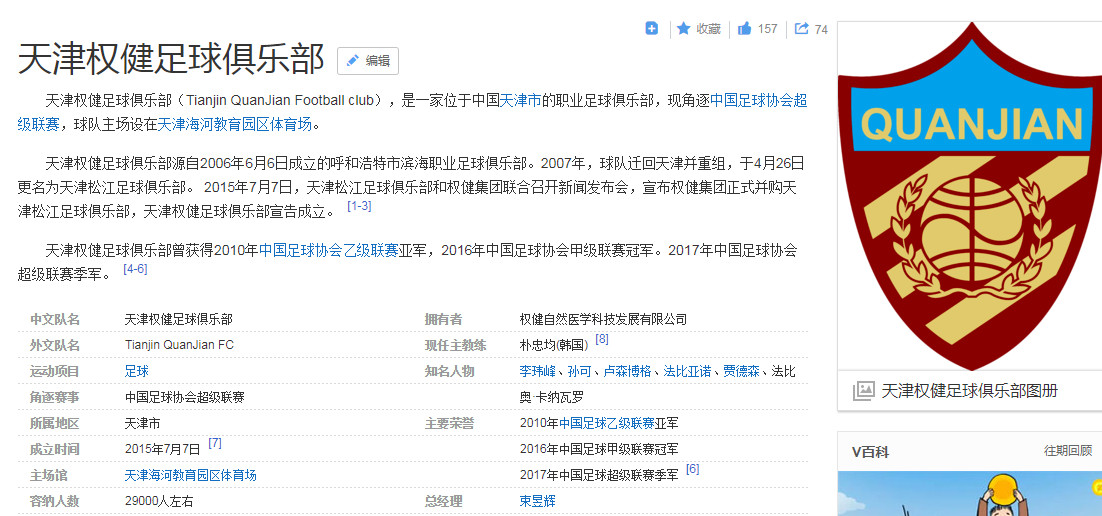Open 天津海河教育园区体育场 link in intro paragraph
This screenshot has width=1102, height=516.
pos(234,124)
